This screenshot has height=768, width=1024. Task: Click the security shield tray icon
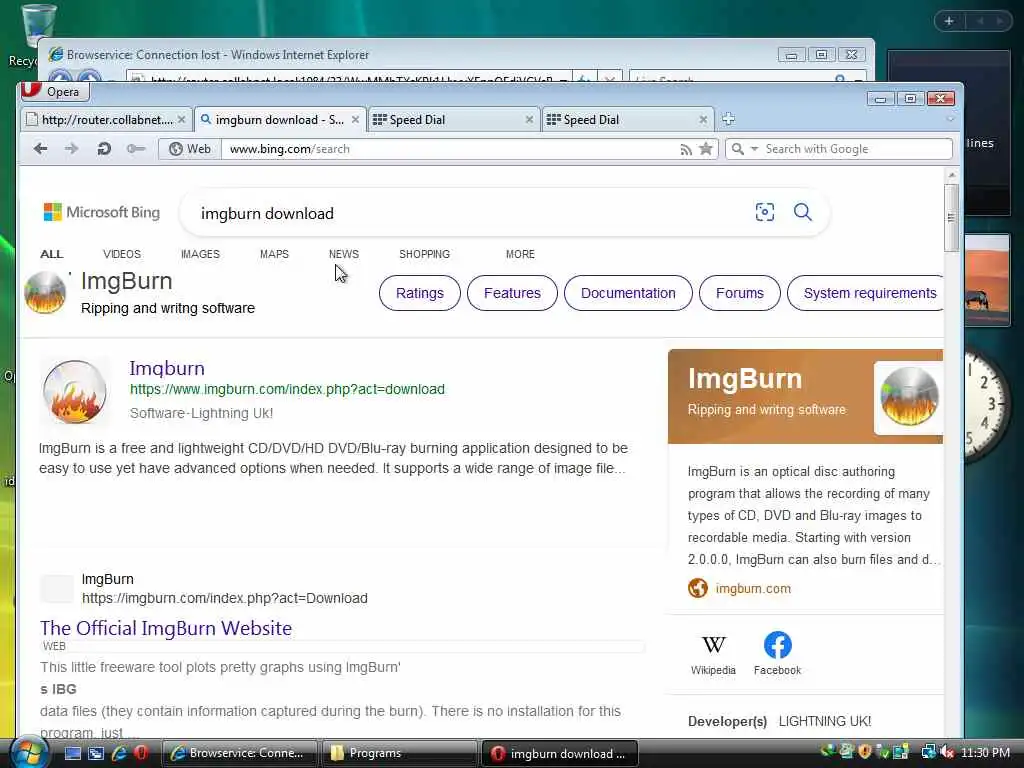coord(865,752)
